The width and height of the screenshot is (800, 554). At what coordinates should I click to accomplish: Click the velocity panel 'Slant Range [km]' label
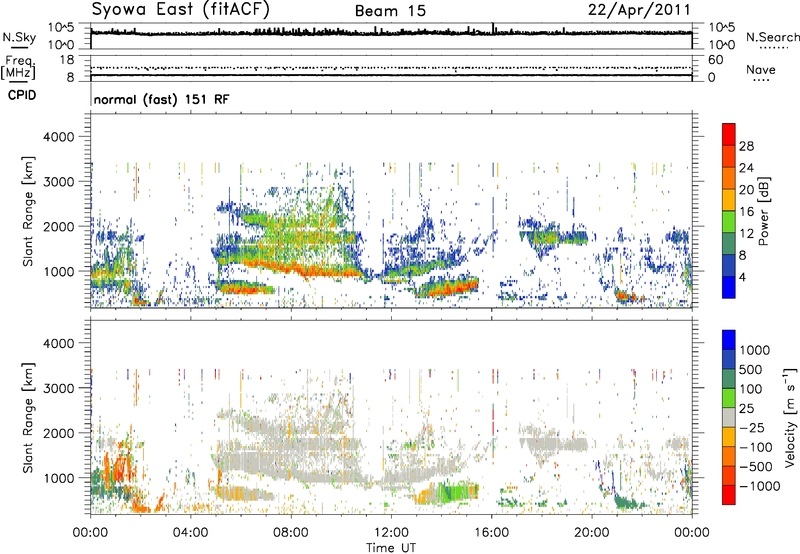(28, 417)
